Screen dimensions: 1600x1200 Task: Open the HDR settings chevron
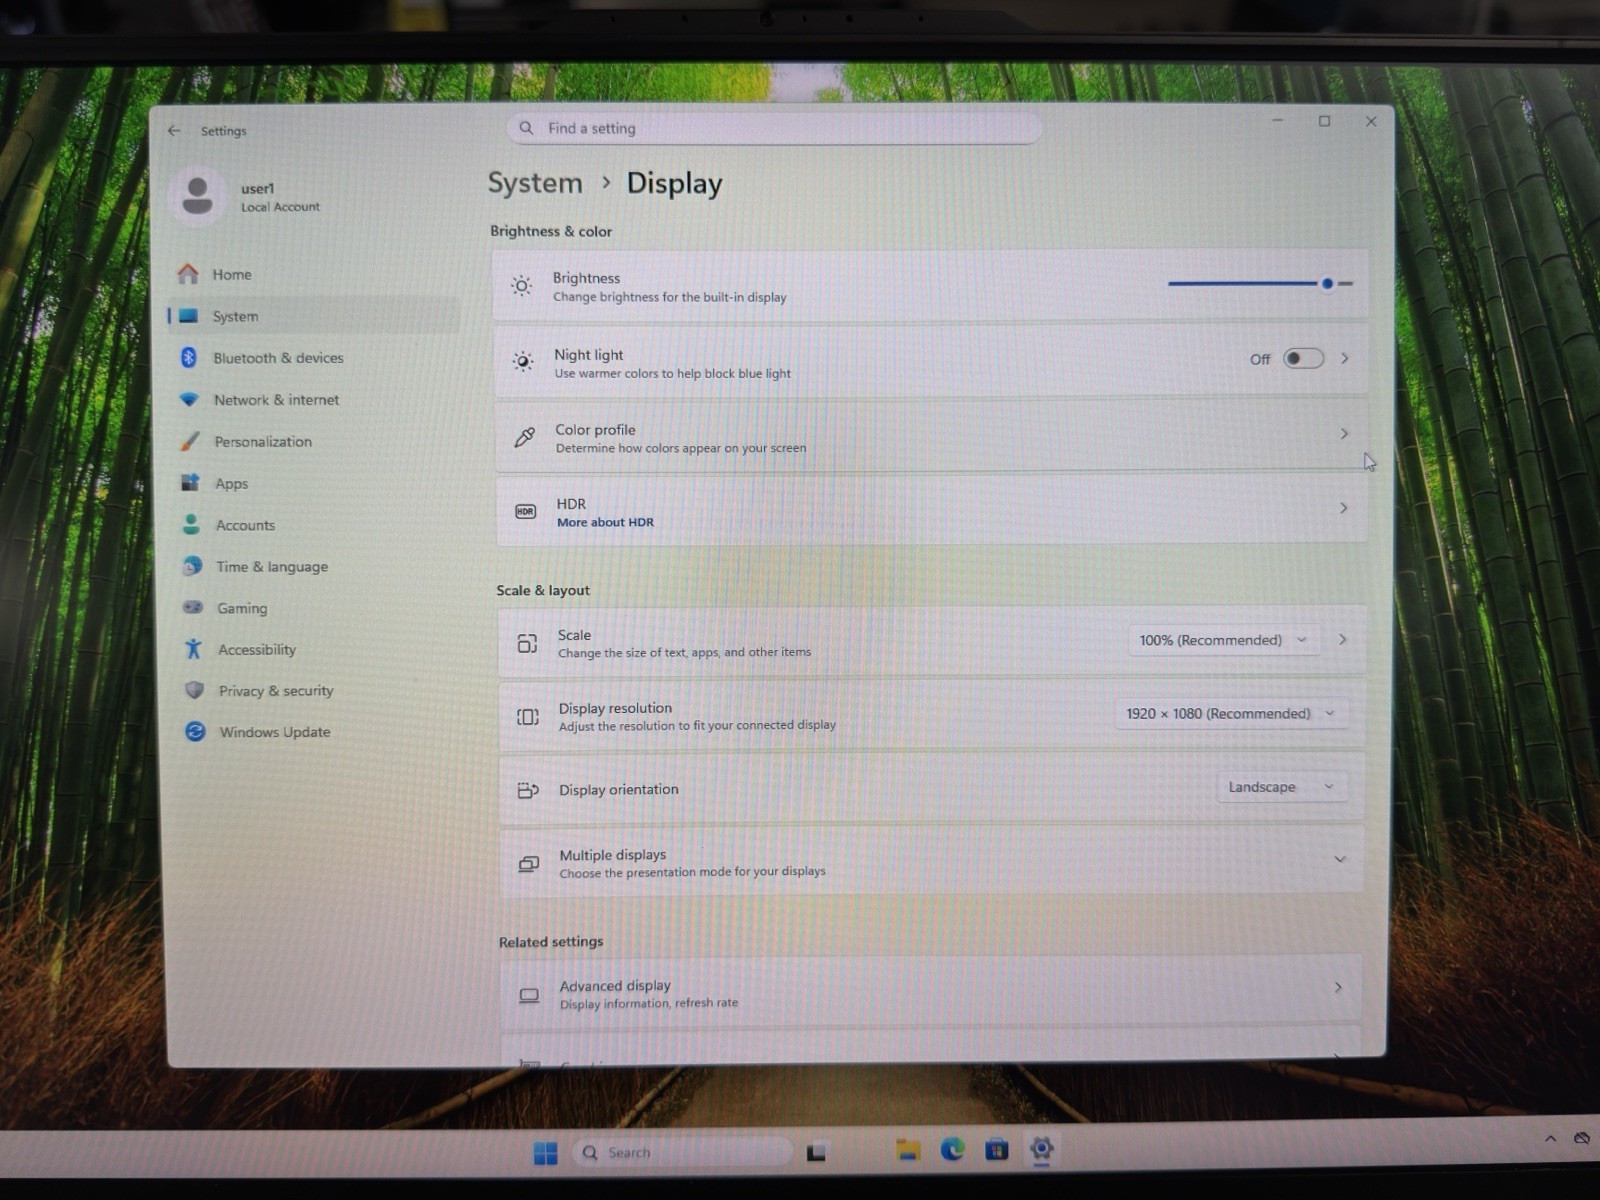tap(1343, 508)
